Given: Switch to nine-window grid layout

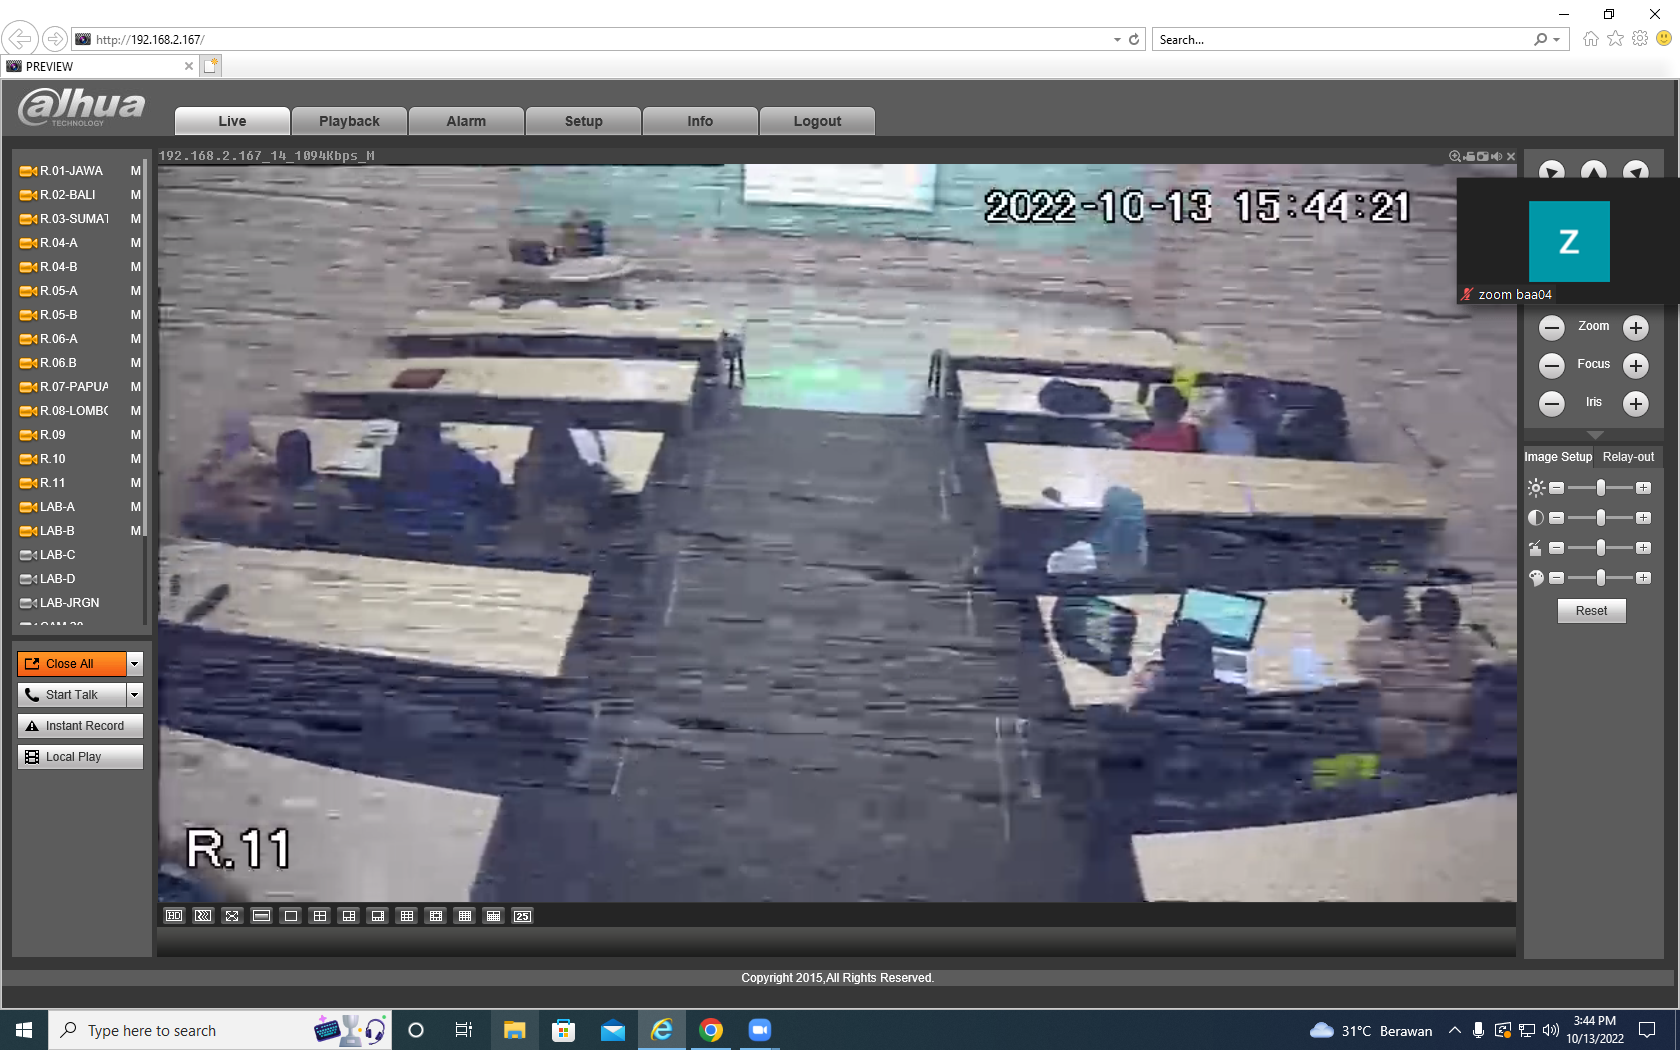Looking at the screenshot, I should pyautogui.click(x=407, y=916).
